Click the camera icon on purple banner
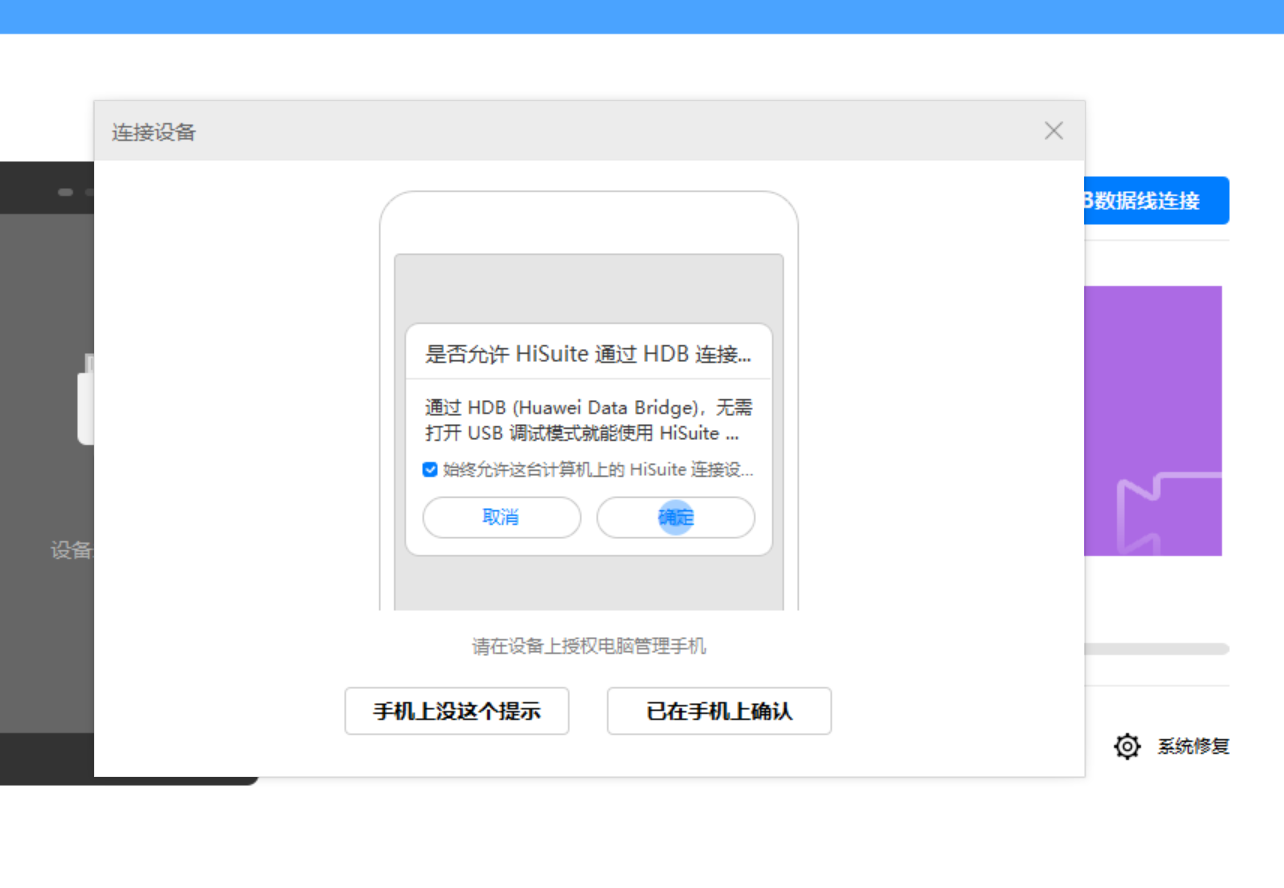This screenshot has height=888, width=1284. (1169, 513)
